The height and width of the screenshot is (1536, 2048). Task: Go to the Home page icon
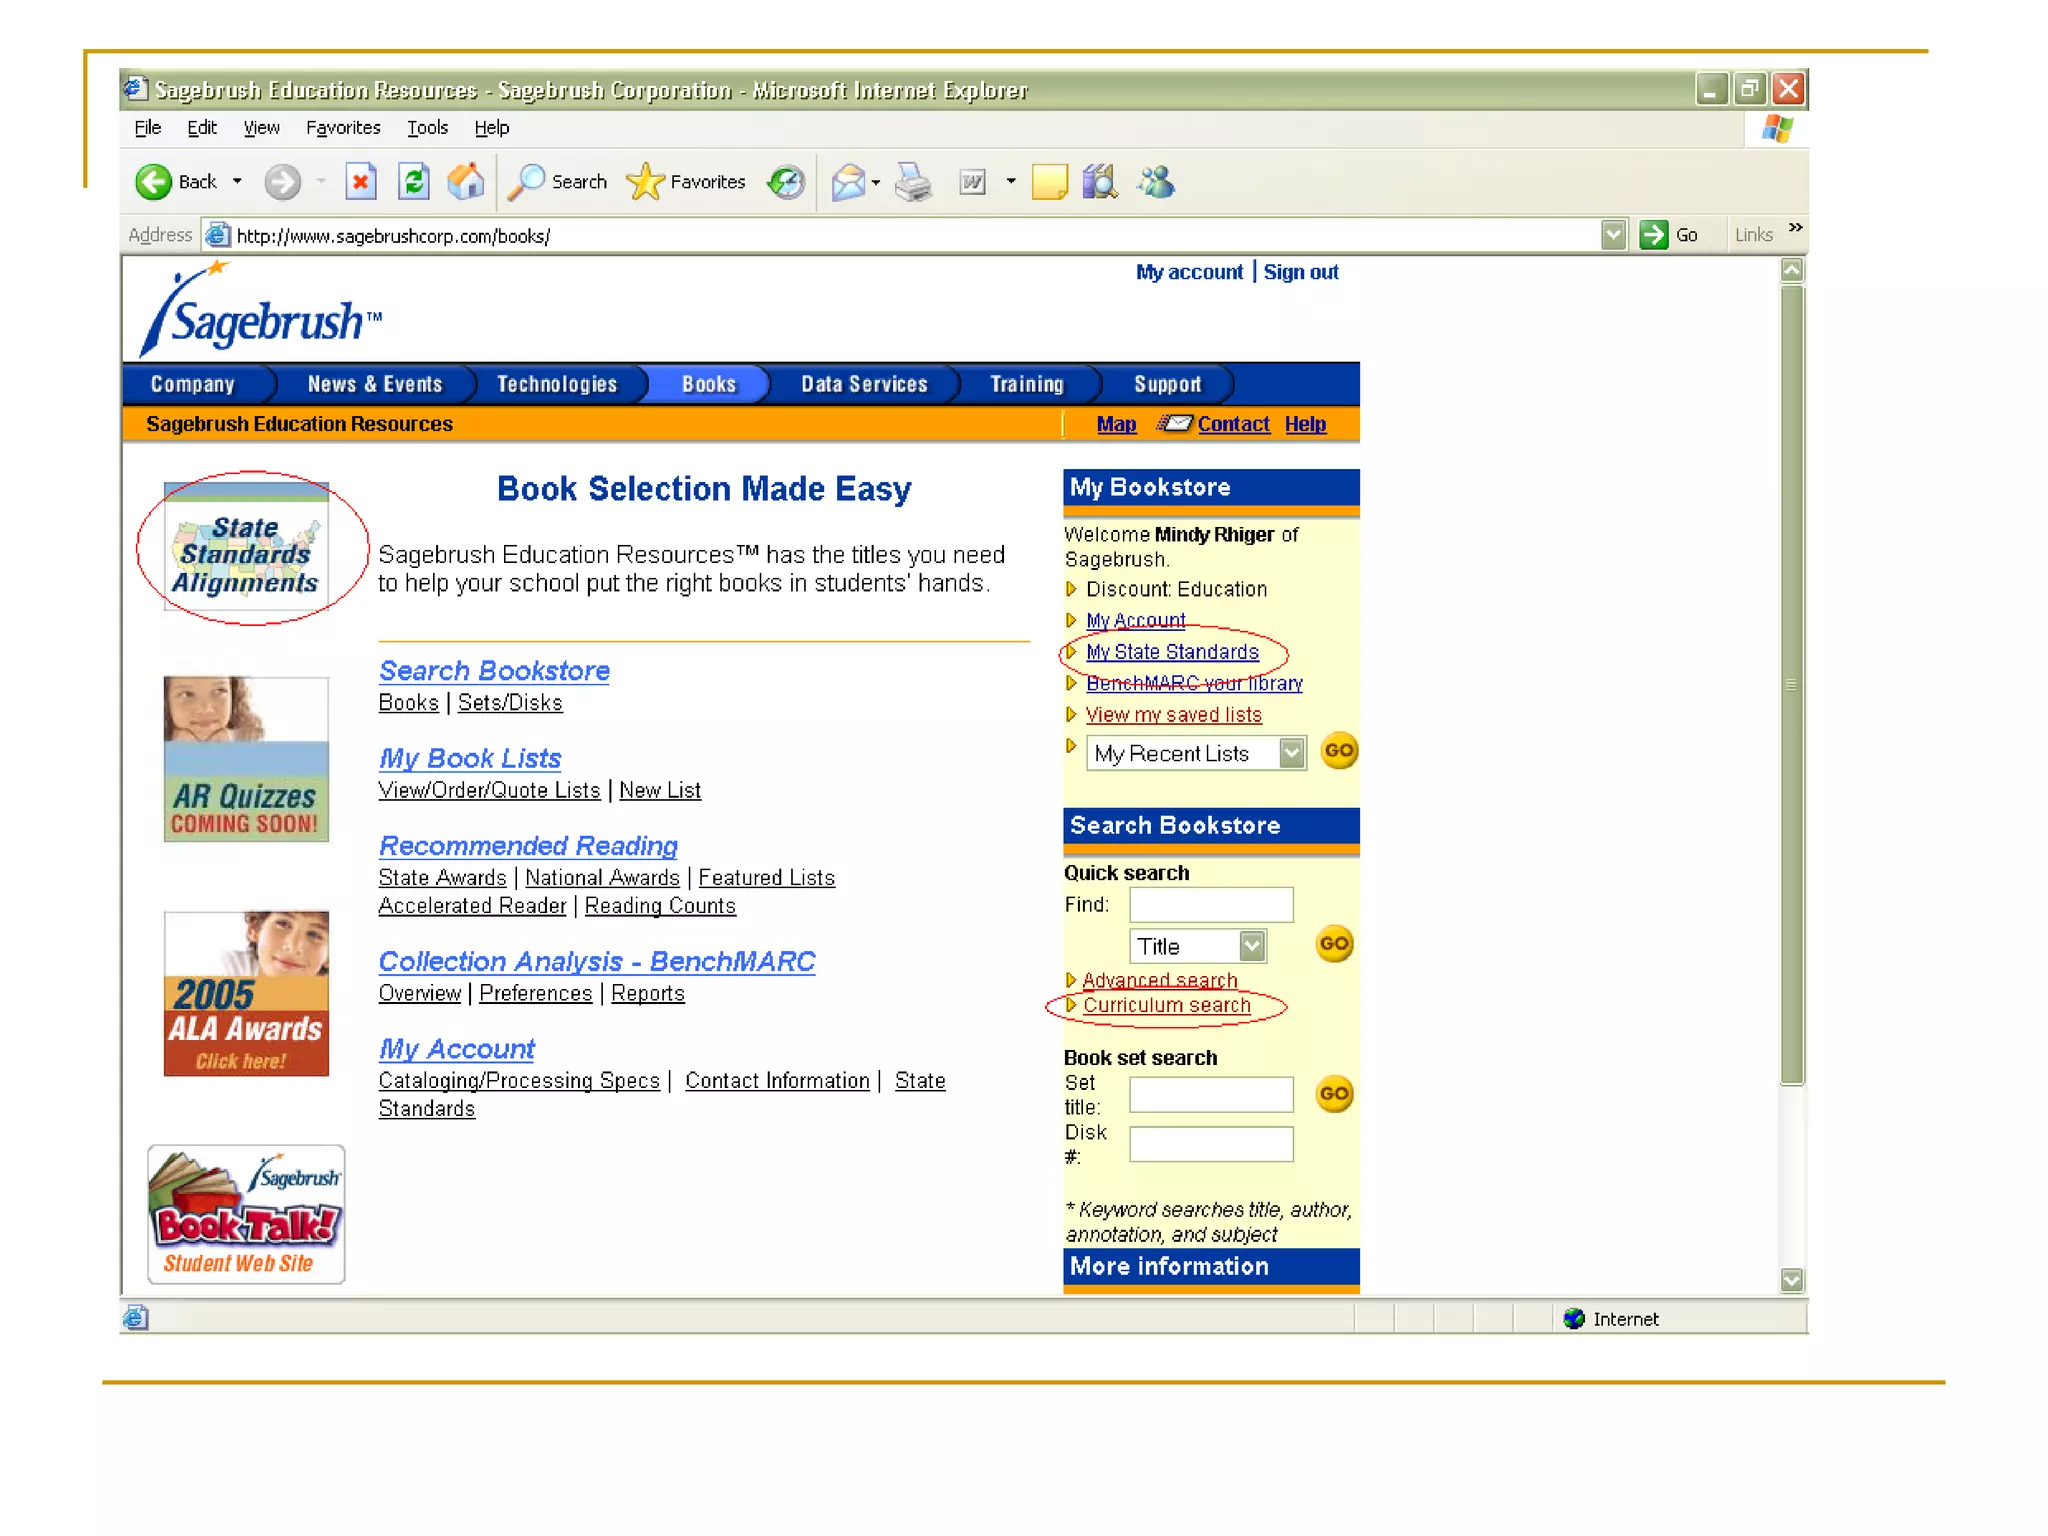pos(465,182)
